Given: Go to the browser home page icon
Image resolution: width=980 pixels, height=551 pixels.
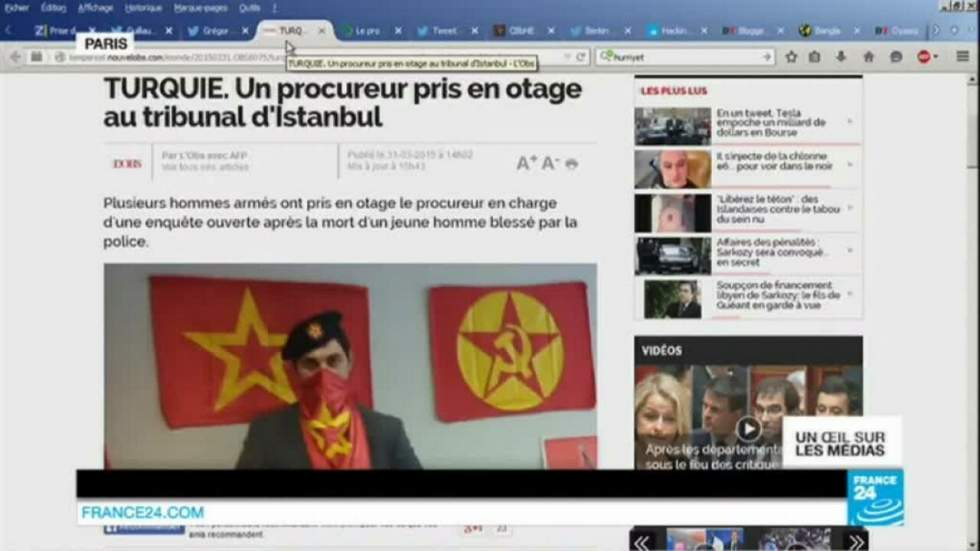Looking at the screenshot, I should click(x=867, y=57).
